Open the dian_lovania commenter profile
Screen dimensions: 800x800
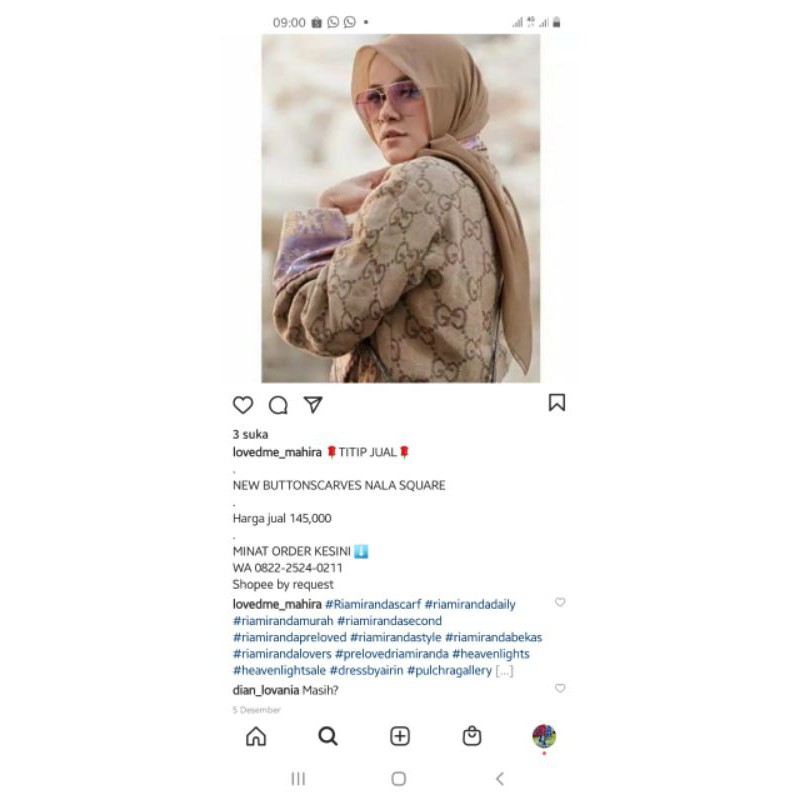pos(266,690)
